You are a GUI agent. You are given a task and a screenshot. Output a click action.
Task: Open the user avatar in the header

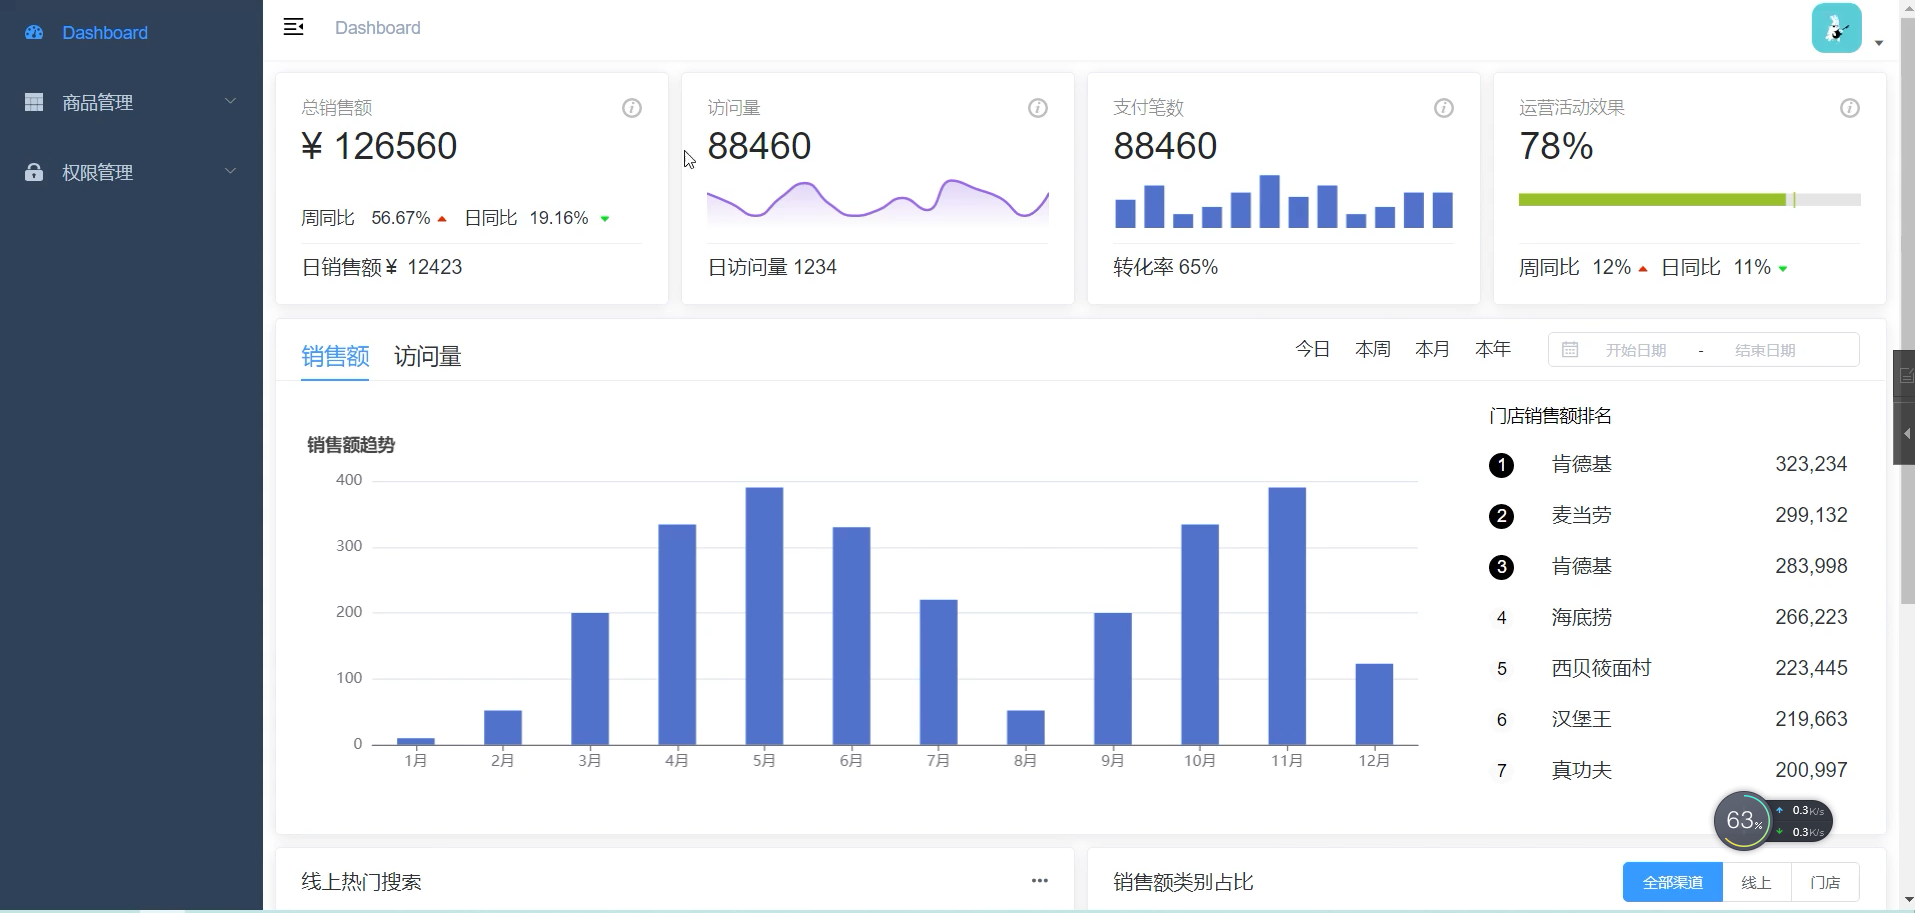(x=1836, y=28)
